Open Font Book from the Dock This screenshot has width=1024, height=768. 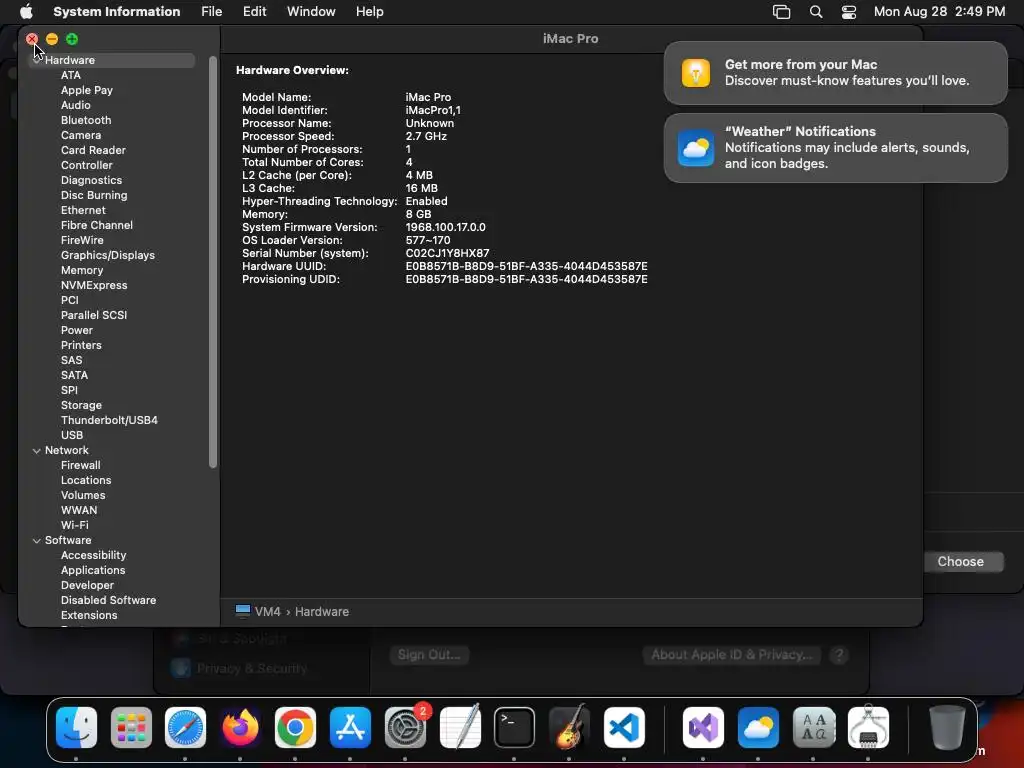coord(813,727)
